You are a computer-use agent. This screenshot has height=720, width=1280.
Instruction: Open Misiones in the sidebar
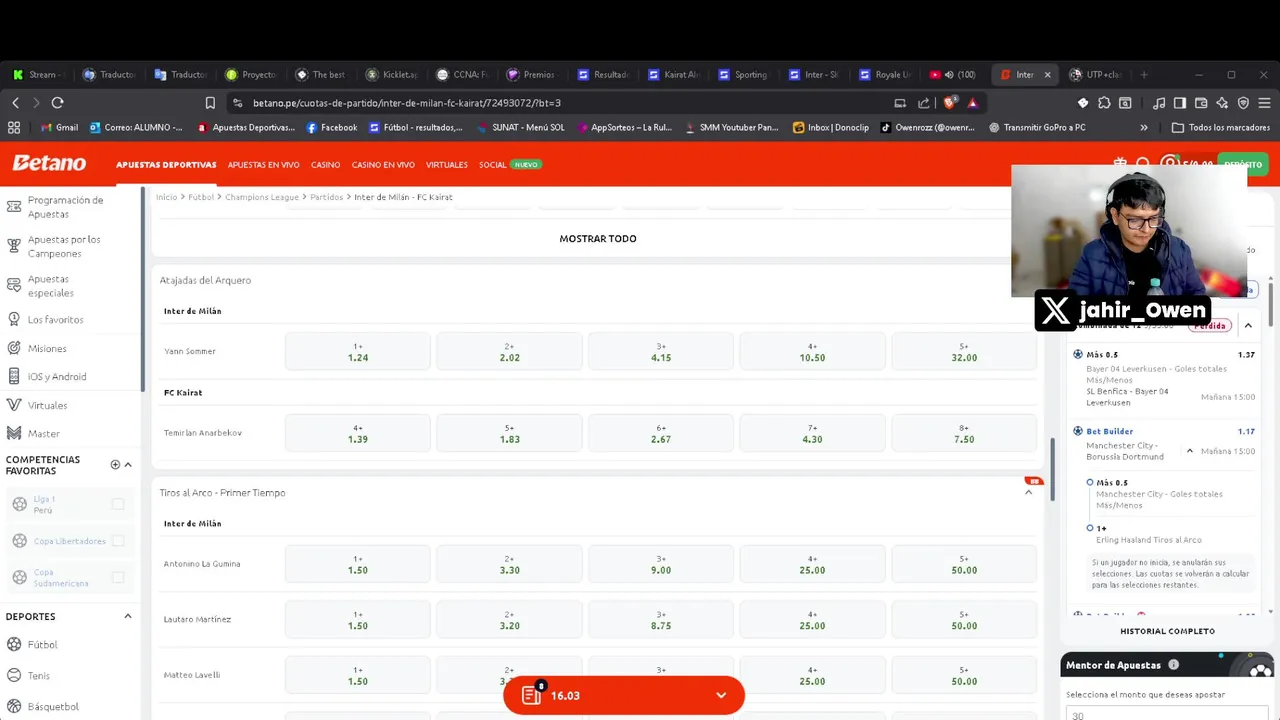47,348
